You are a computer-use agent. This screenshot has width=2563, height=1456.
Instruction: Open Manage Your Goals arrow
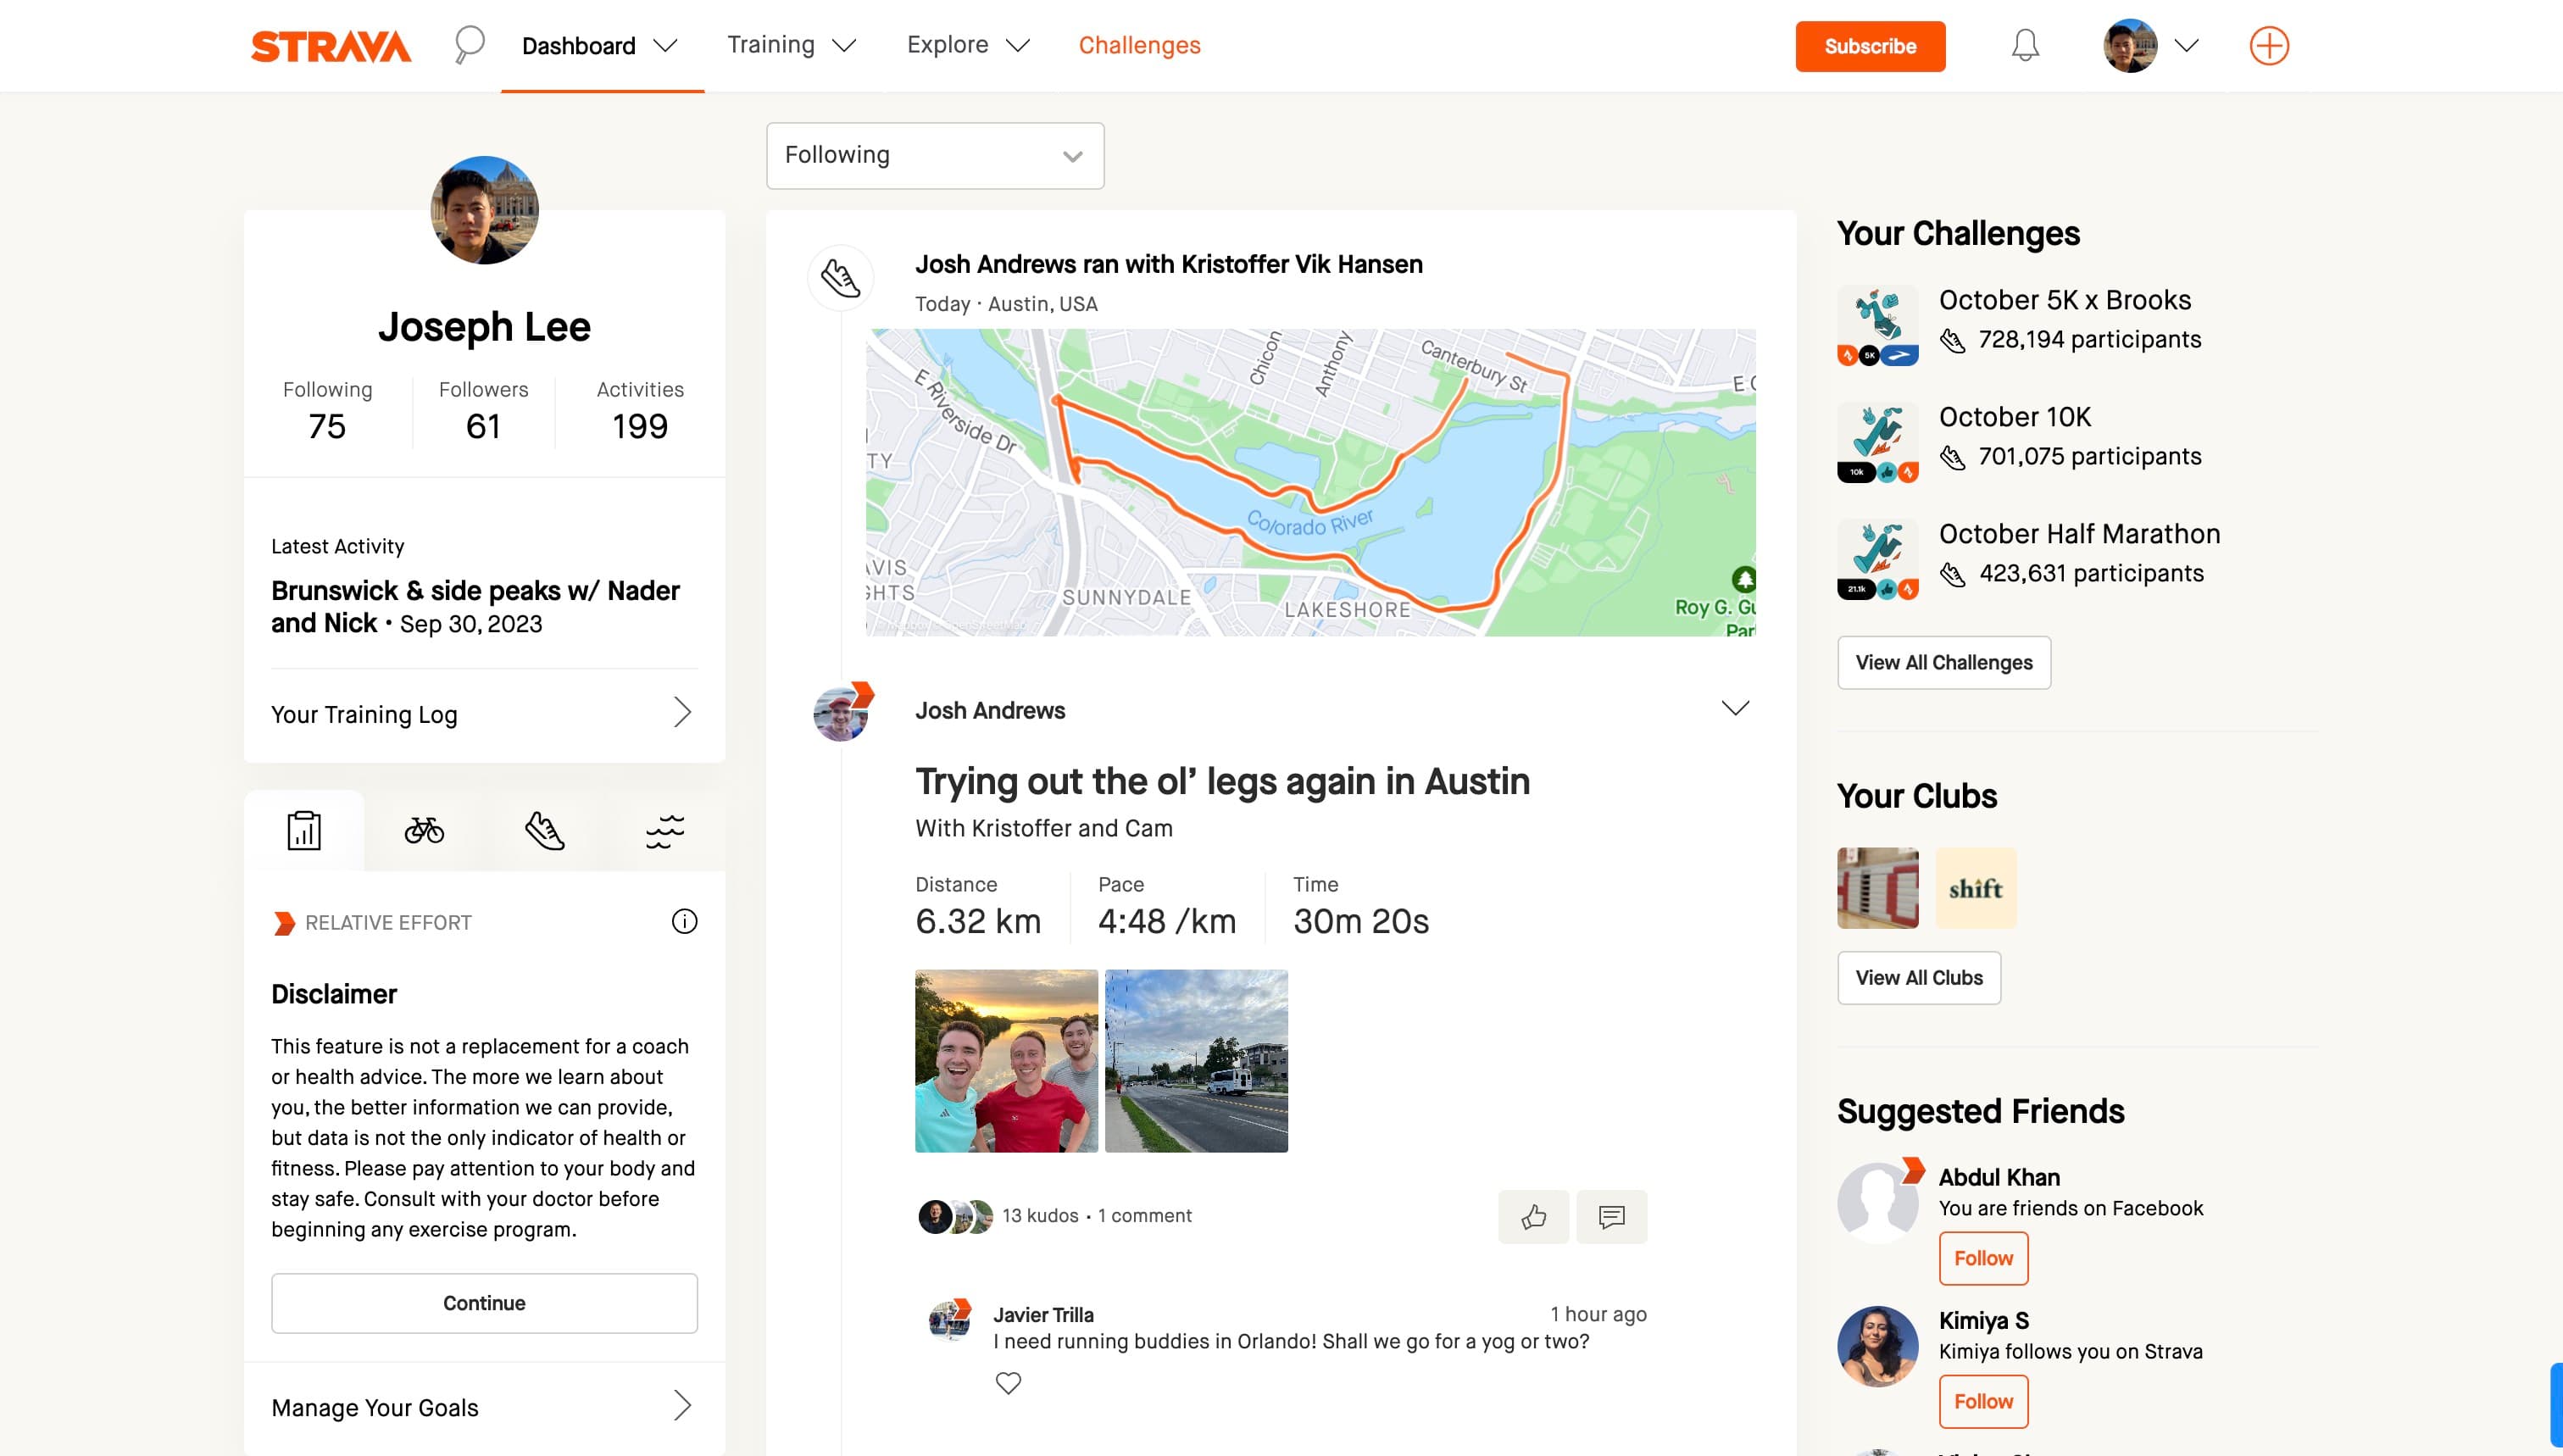682,1406
